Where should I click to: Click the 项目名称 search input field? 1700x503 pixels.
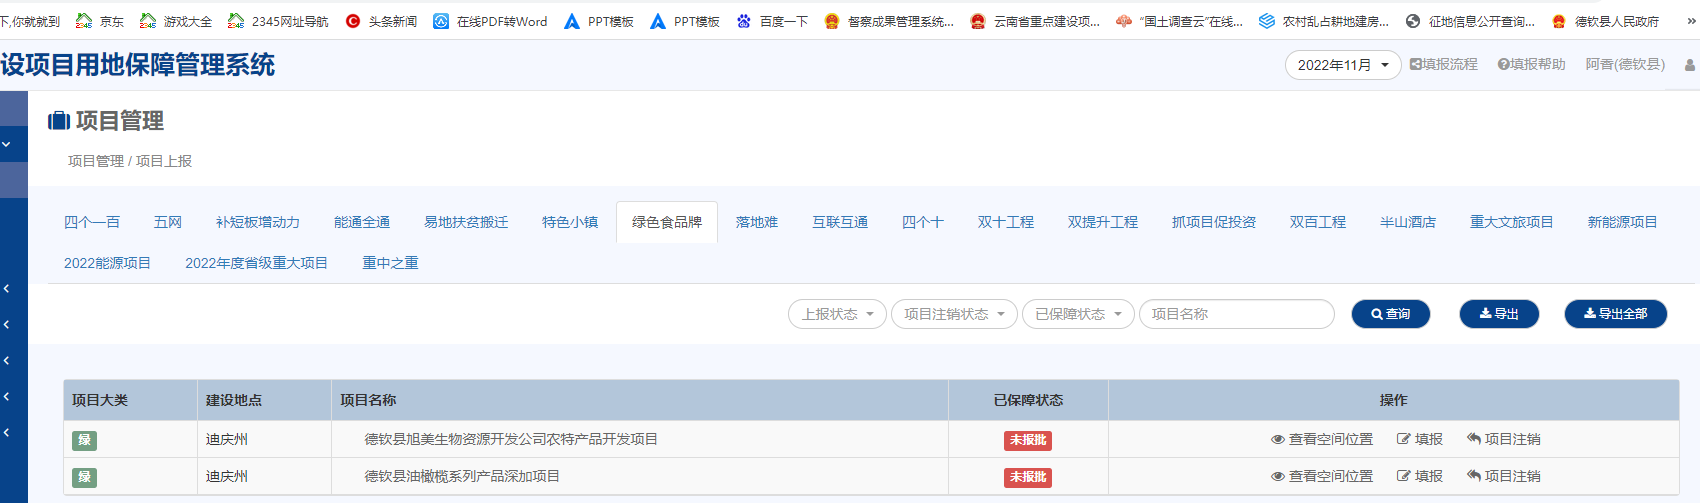click(1236, 314)
